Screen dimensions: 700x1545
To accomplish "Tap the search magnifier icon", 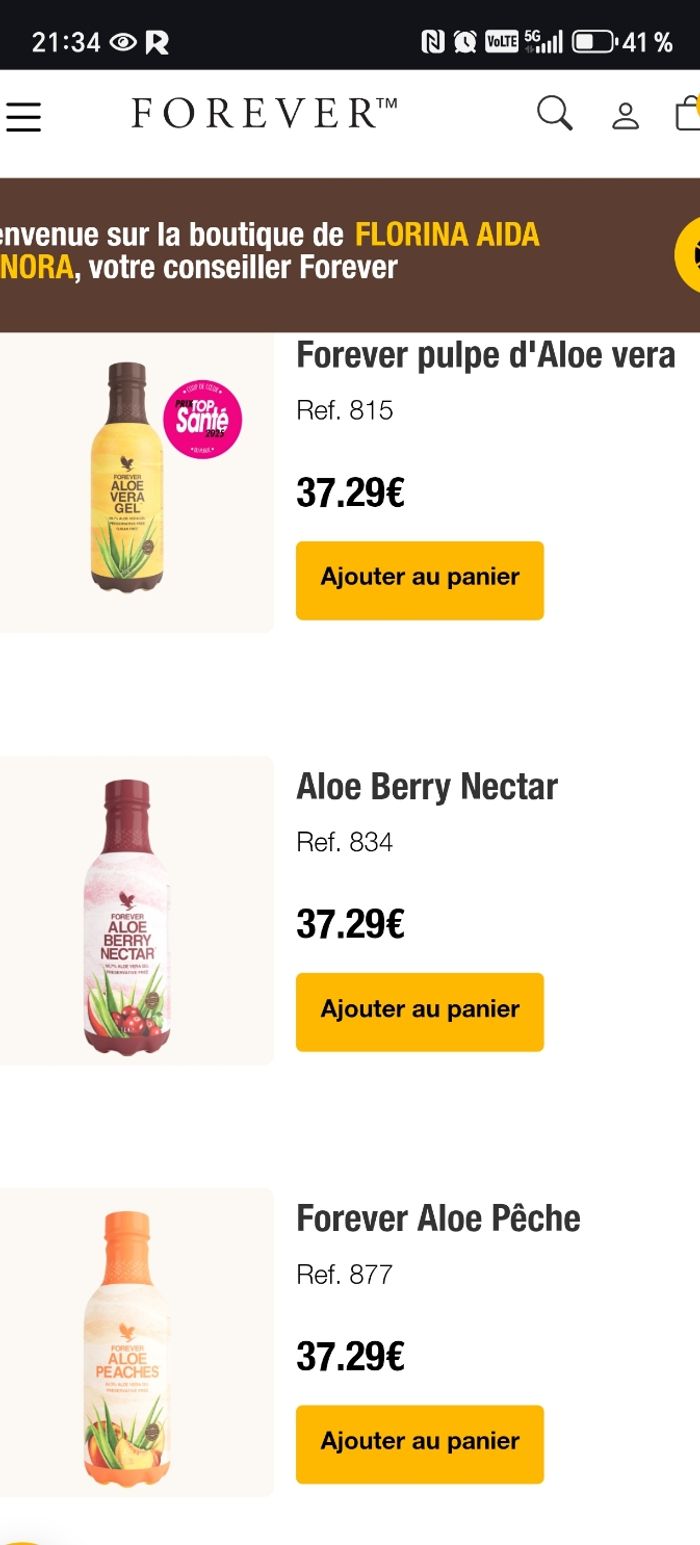I will pyautogui.click(x=554, y=113).
